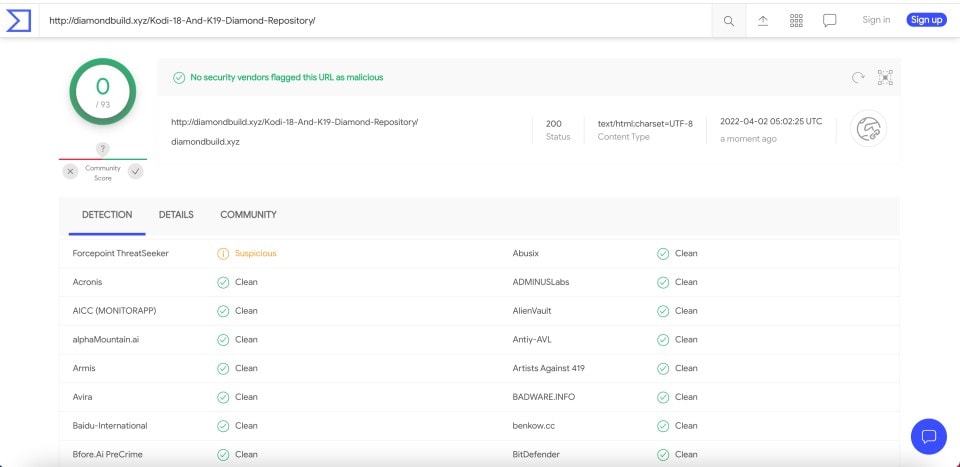Open the upload file icon

coord(763,21)
